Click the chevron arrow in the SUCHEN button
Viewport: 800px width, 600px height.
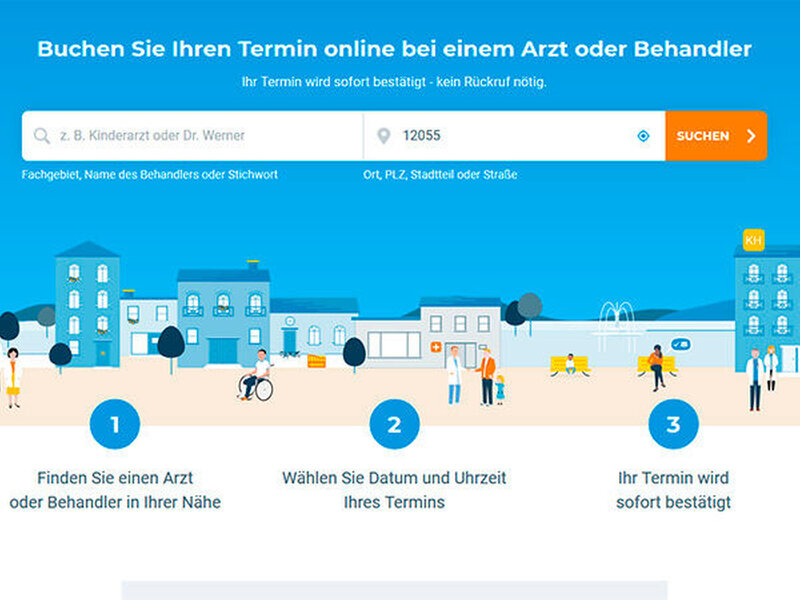click(x=751, y=136)
